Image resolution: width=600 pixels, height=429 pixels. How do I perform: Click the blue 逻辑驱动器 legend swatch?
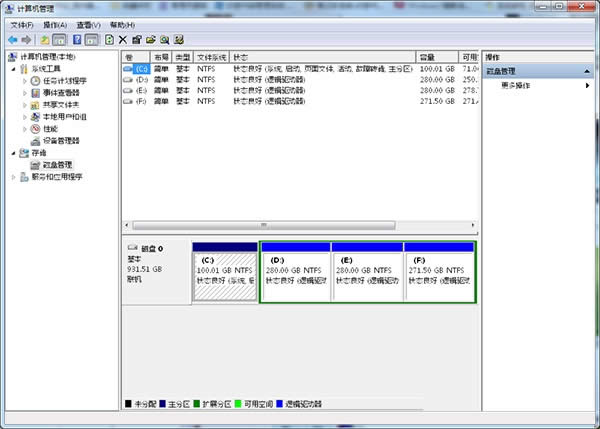click(279, 403)
